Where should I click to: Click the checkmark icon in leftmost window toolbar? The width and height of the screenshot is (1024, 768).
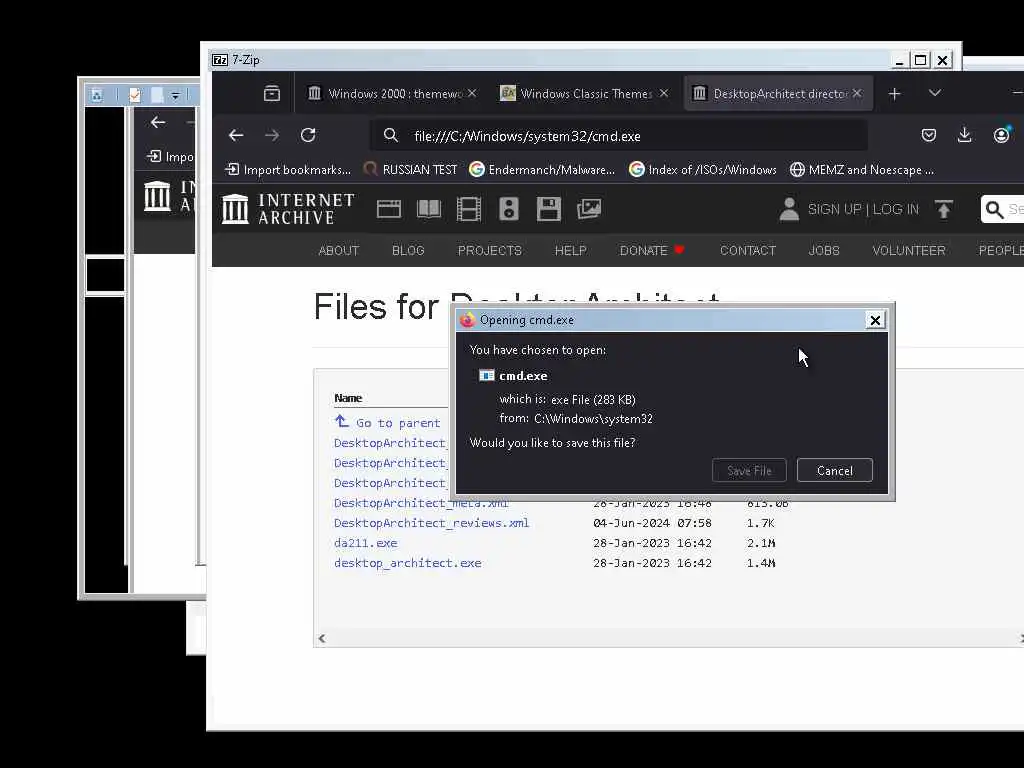(x=135, y=96)
